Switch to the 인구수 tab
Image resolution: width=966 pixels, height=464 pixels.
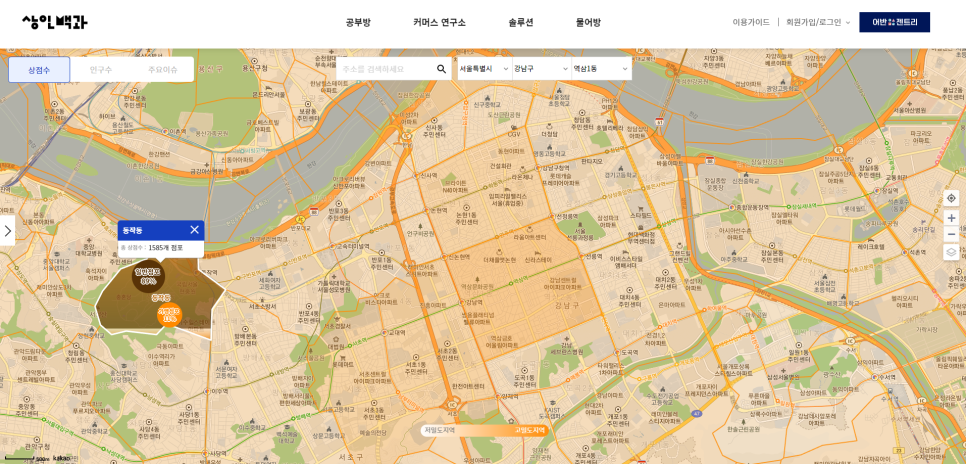(x=100, y=70)
